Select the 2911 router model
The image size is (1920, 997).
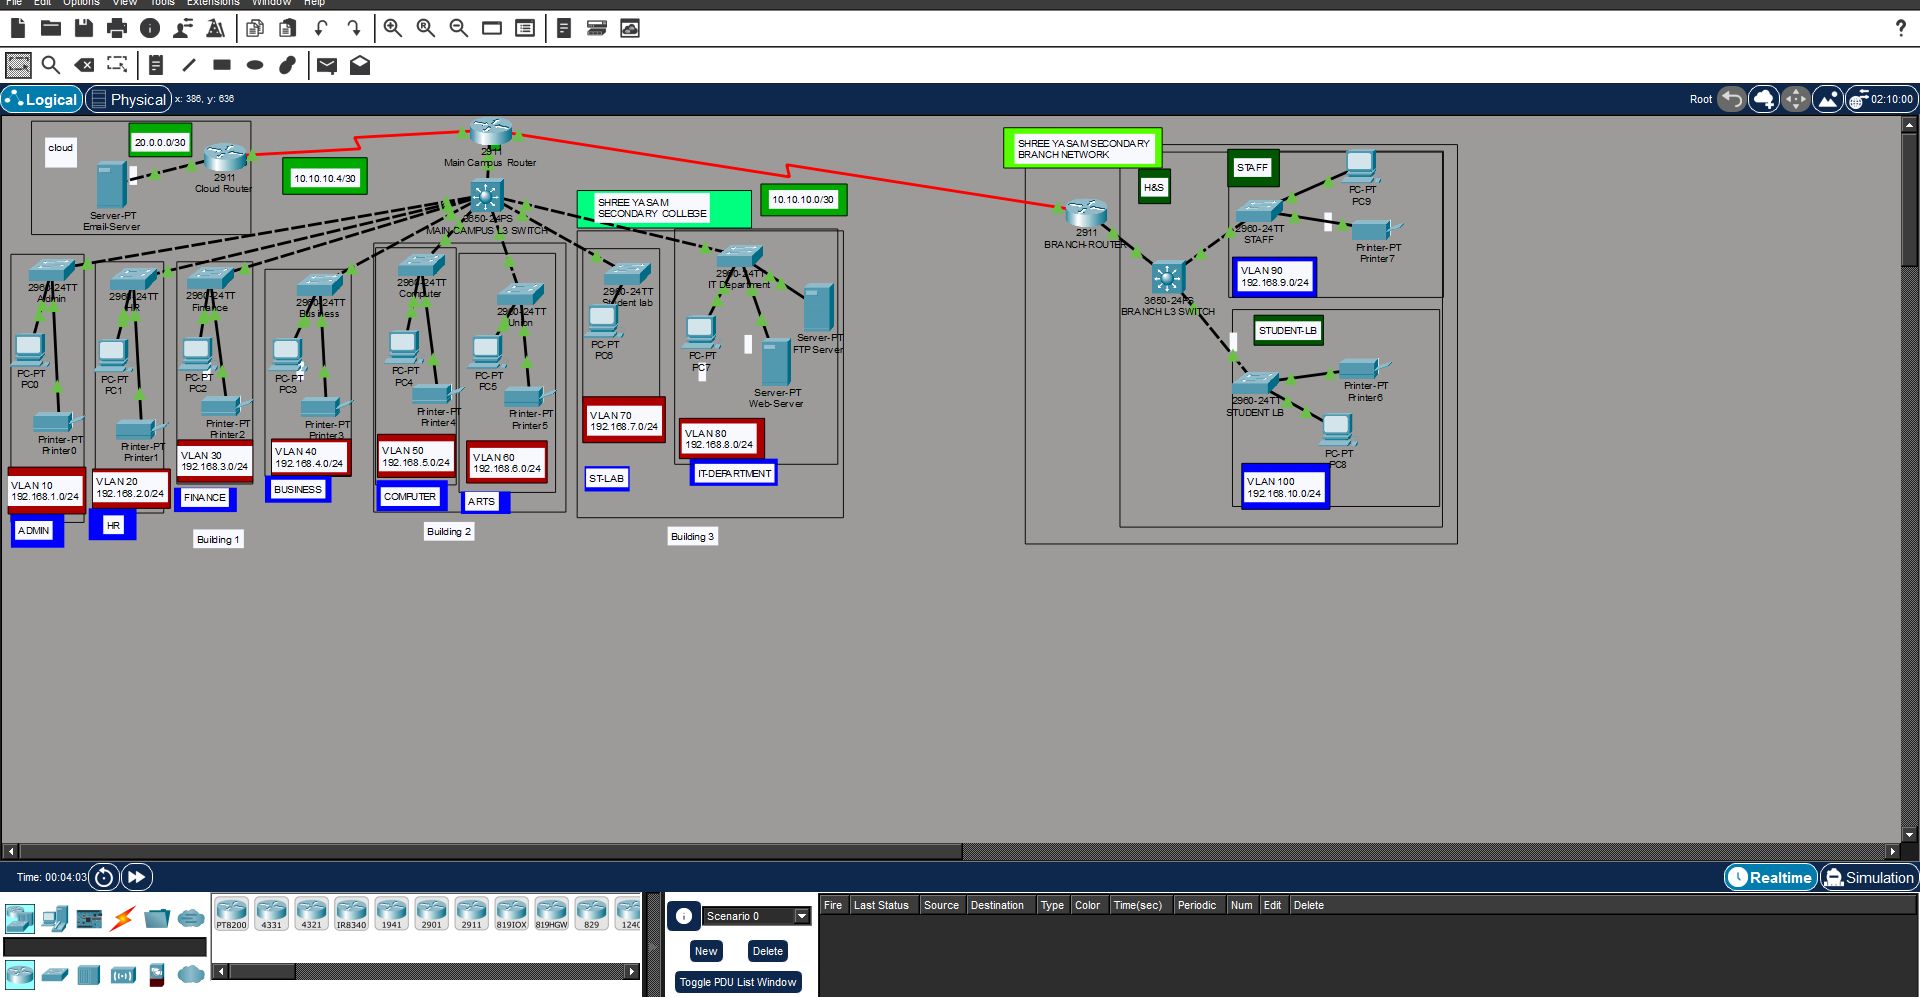click(x=471, y=914)
